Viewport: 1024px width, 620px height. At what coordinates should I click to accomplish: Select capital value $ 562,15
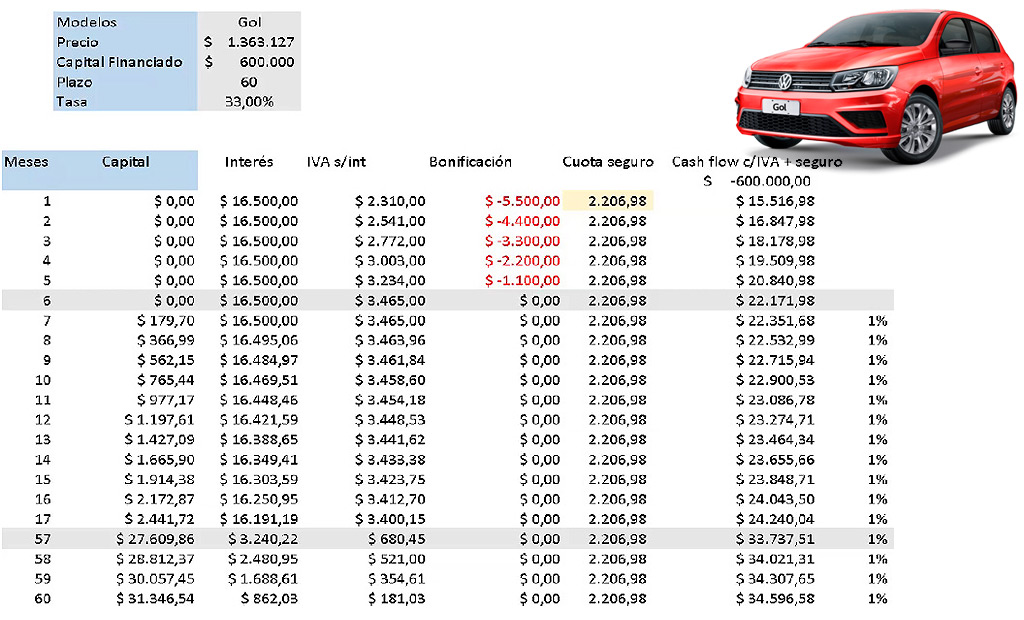coord(166,360)
